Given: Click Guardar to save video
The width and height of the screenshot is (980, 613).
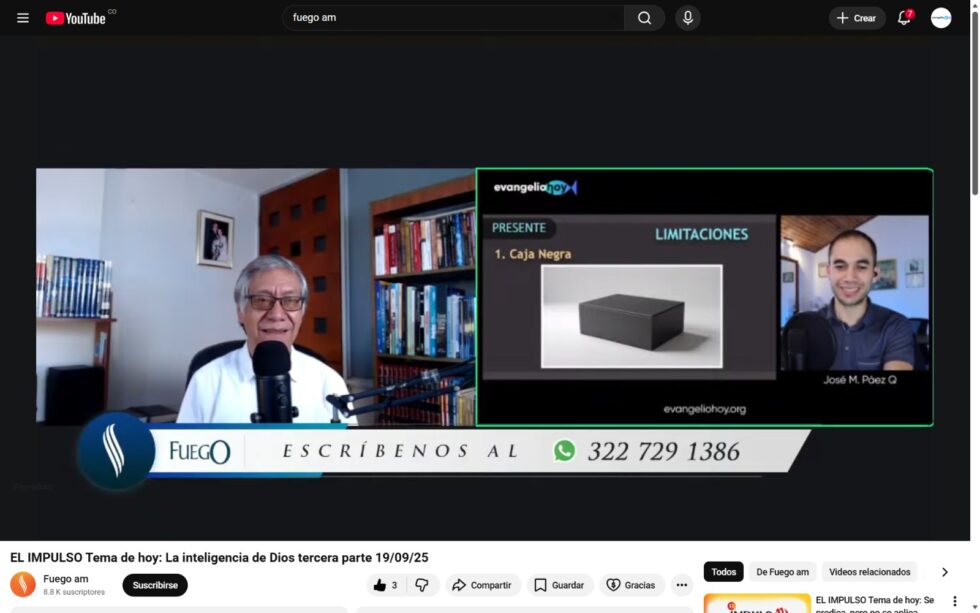Looking at the screenshot, I should point(559,585).
